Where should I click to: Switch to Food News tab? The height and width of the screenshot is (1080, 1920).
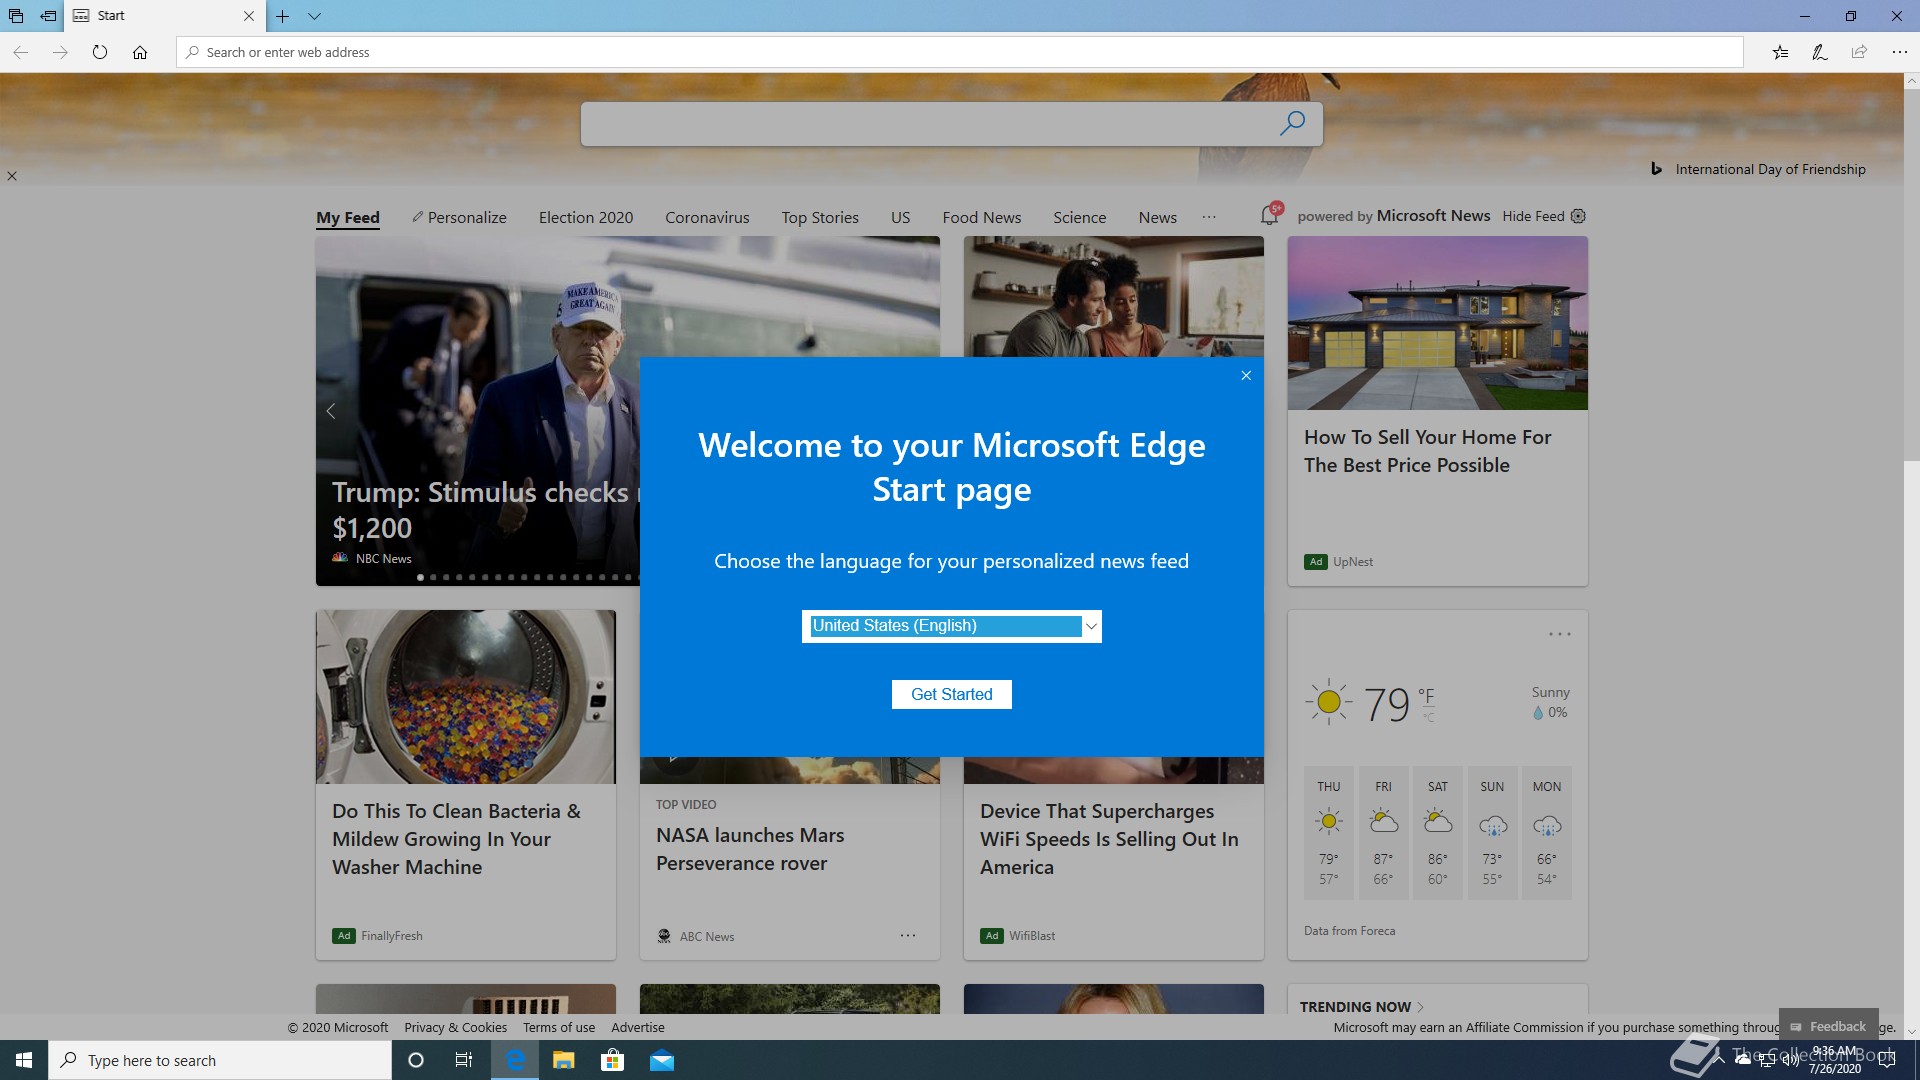981,217
